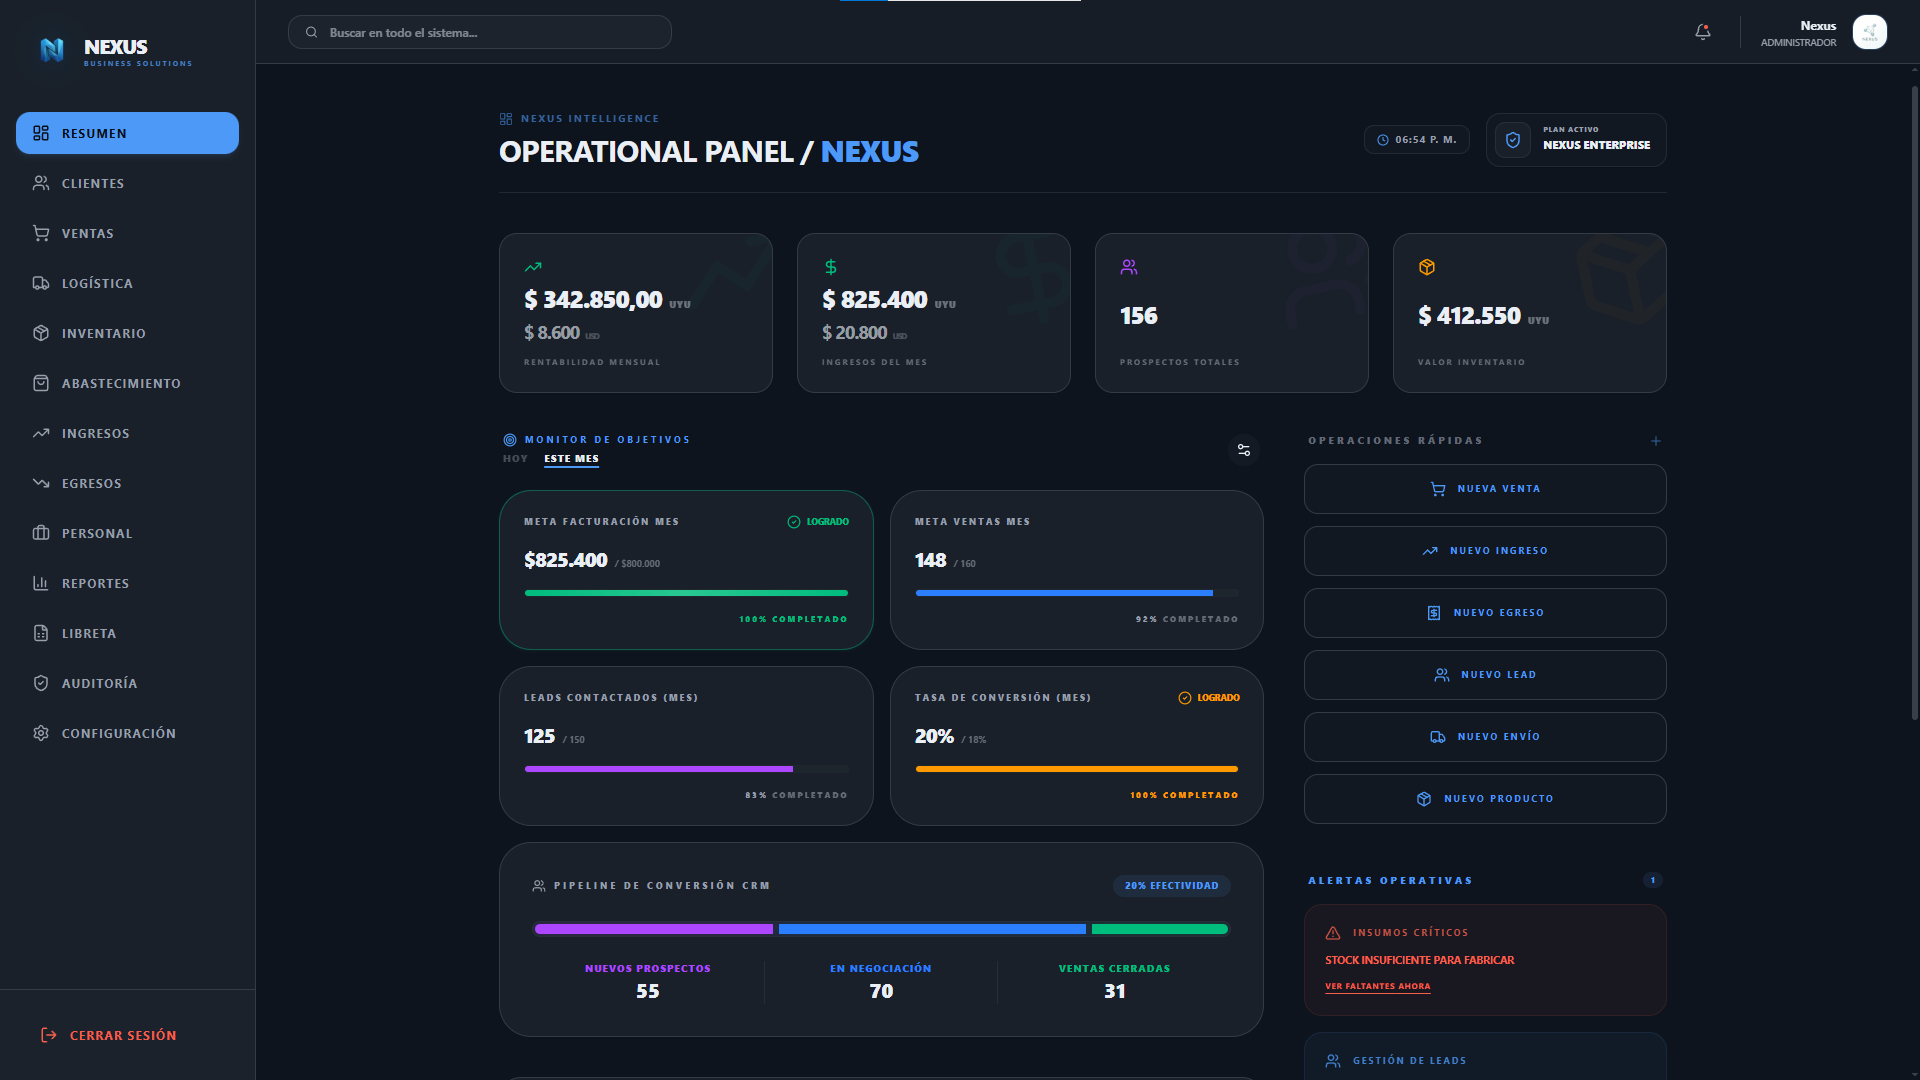Start a Nuevo Envío
This screenshot has width=1920, height=1080.
(1485, 737)
